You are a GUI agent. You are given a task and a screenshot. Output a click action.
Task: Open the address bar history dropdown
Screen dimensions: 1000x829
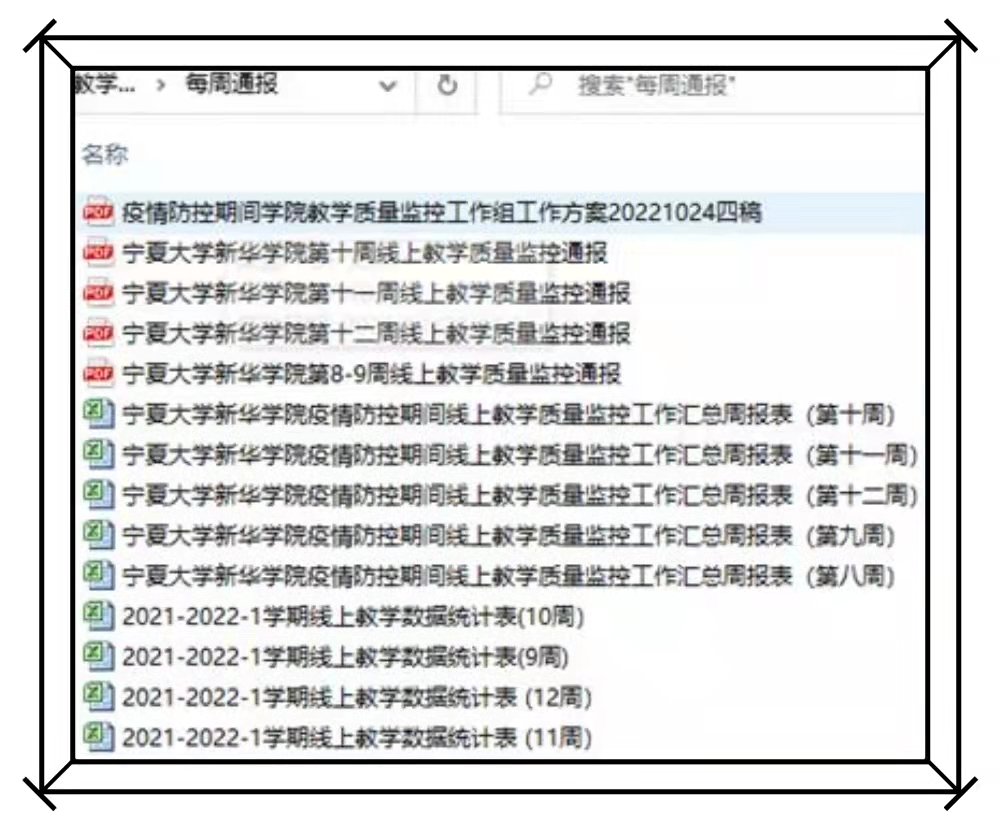(387, 85)
